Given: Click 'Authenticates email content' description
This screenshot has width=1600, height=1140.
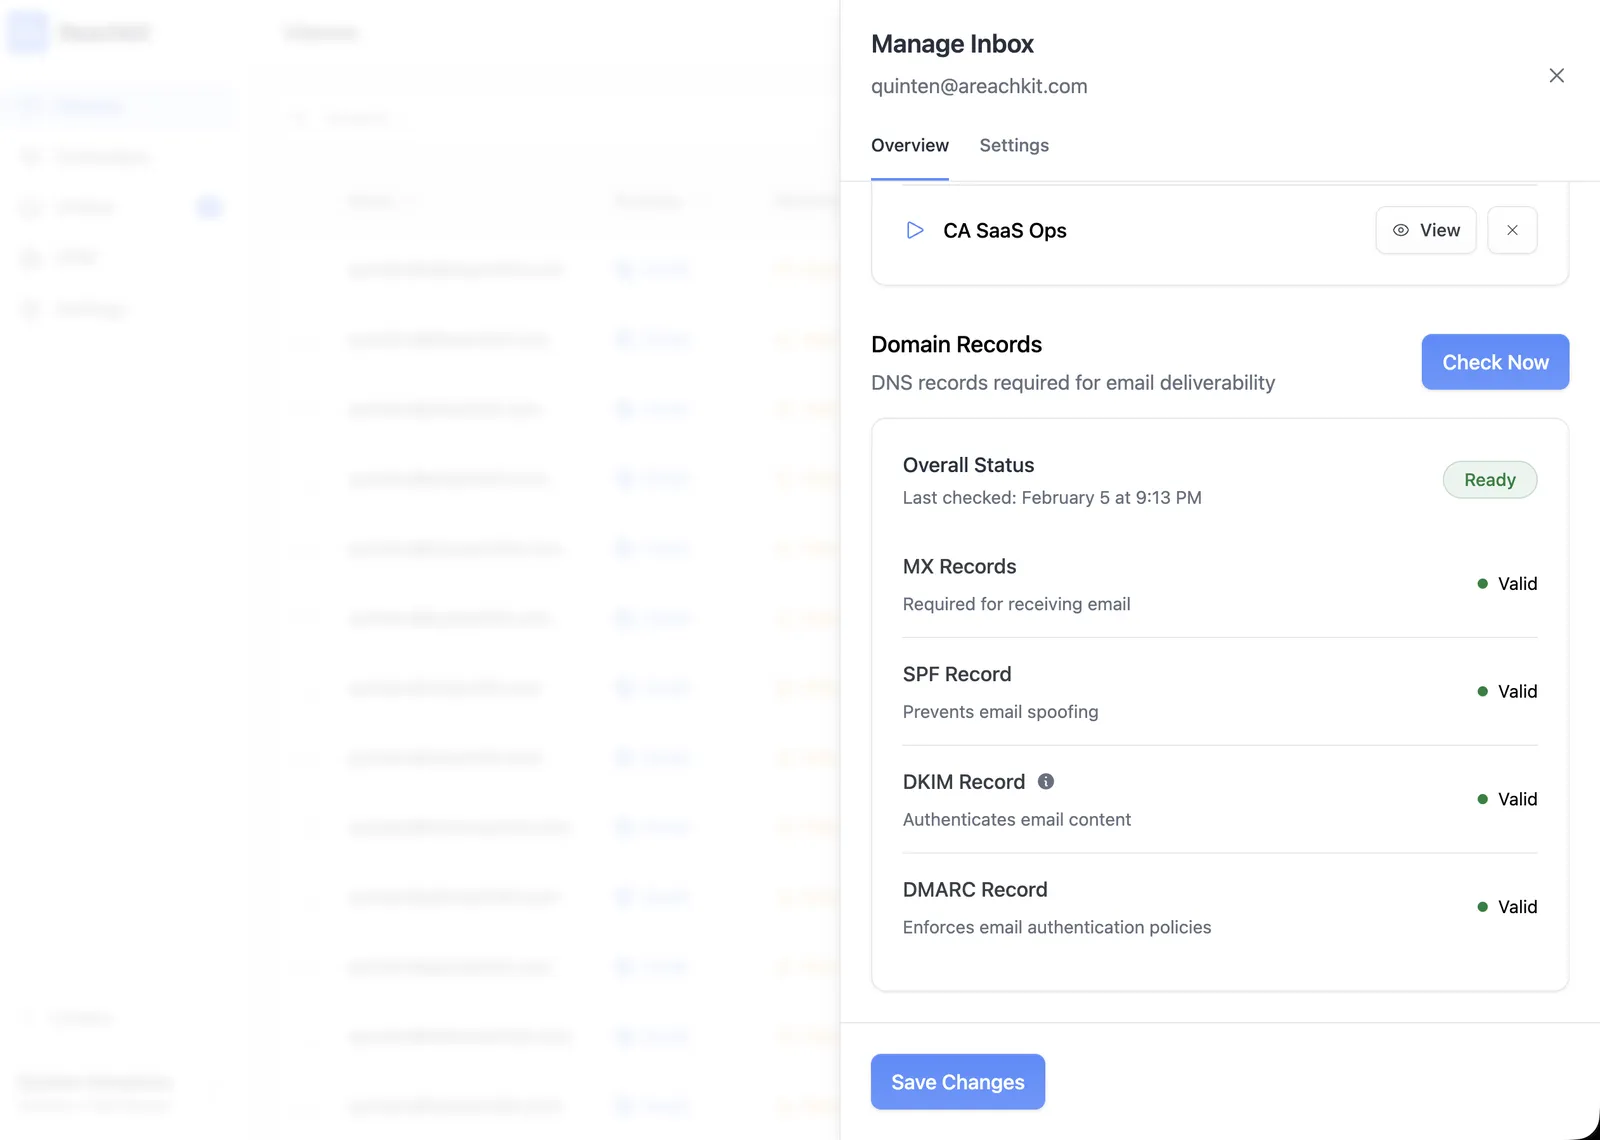Looking at the screenshot, I should click(1017, 820).
